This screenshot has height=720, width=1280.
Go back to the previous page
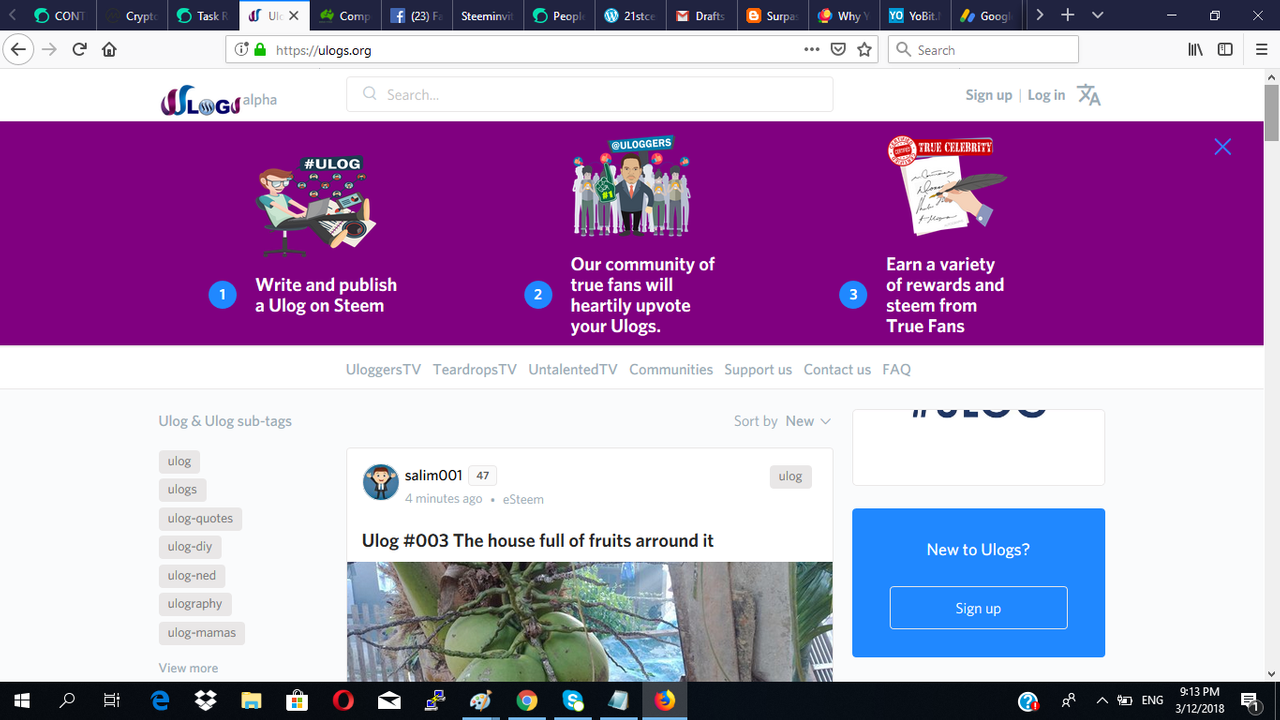[x=18, y=49]
